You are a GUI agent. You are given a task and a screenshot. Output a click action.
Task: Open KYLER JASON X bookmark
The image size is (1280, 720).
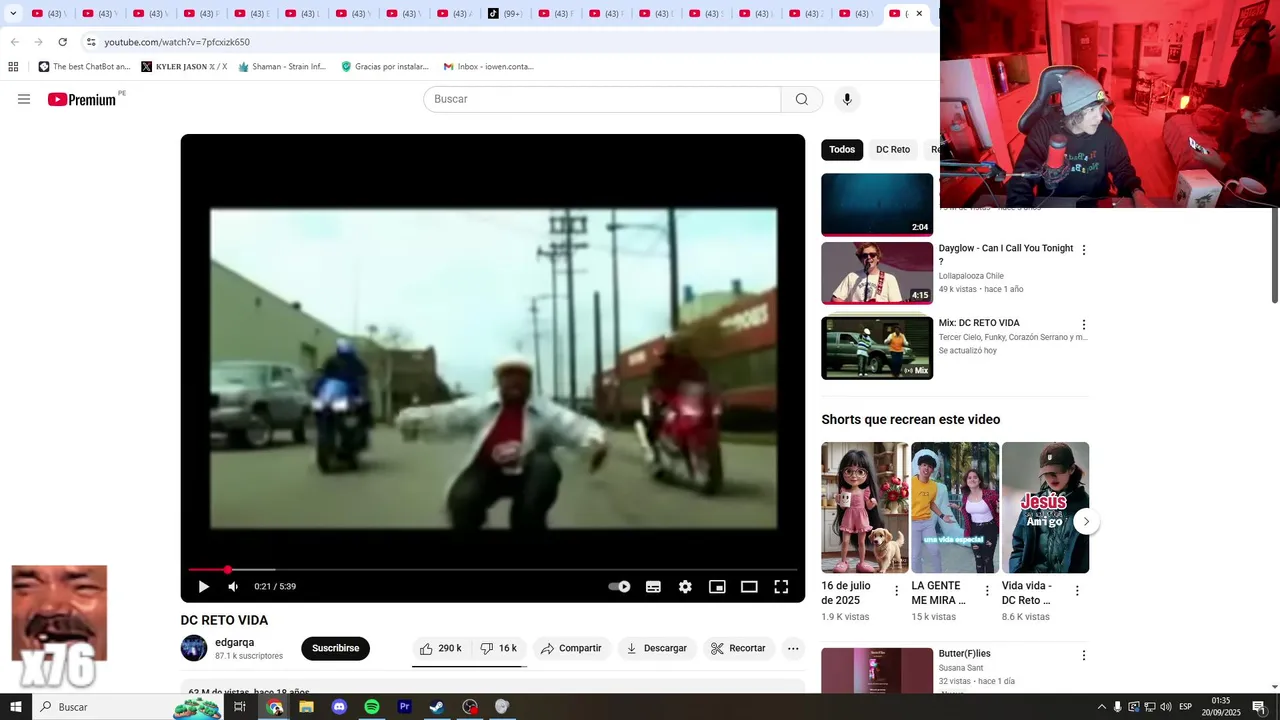(x=184, y=67)
